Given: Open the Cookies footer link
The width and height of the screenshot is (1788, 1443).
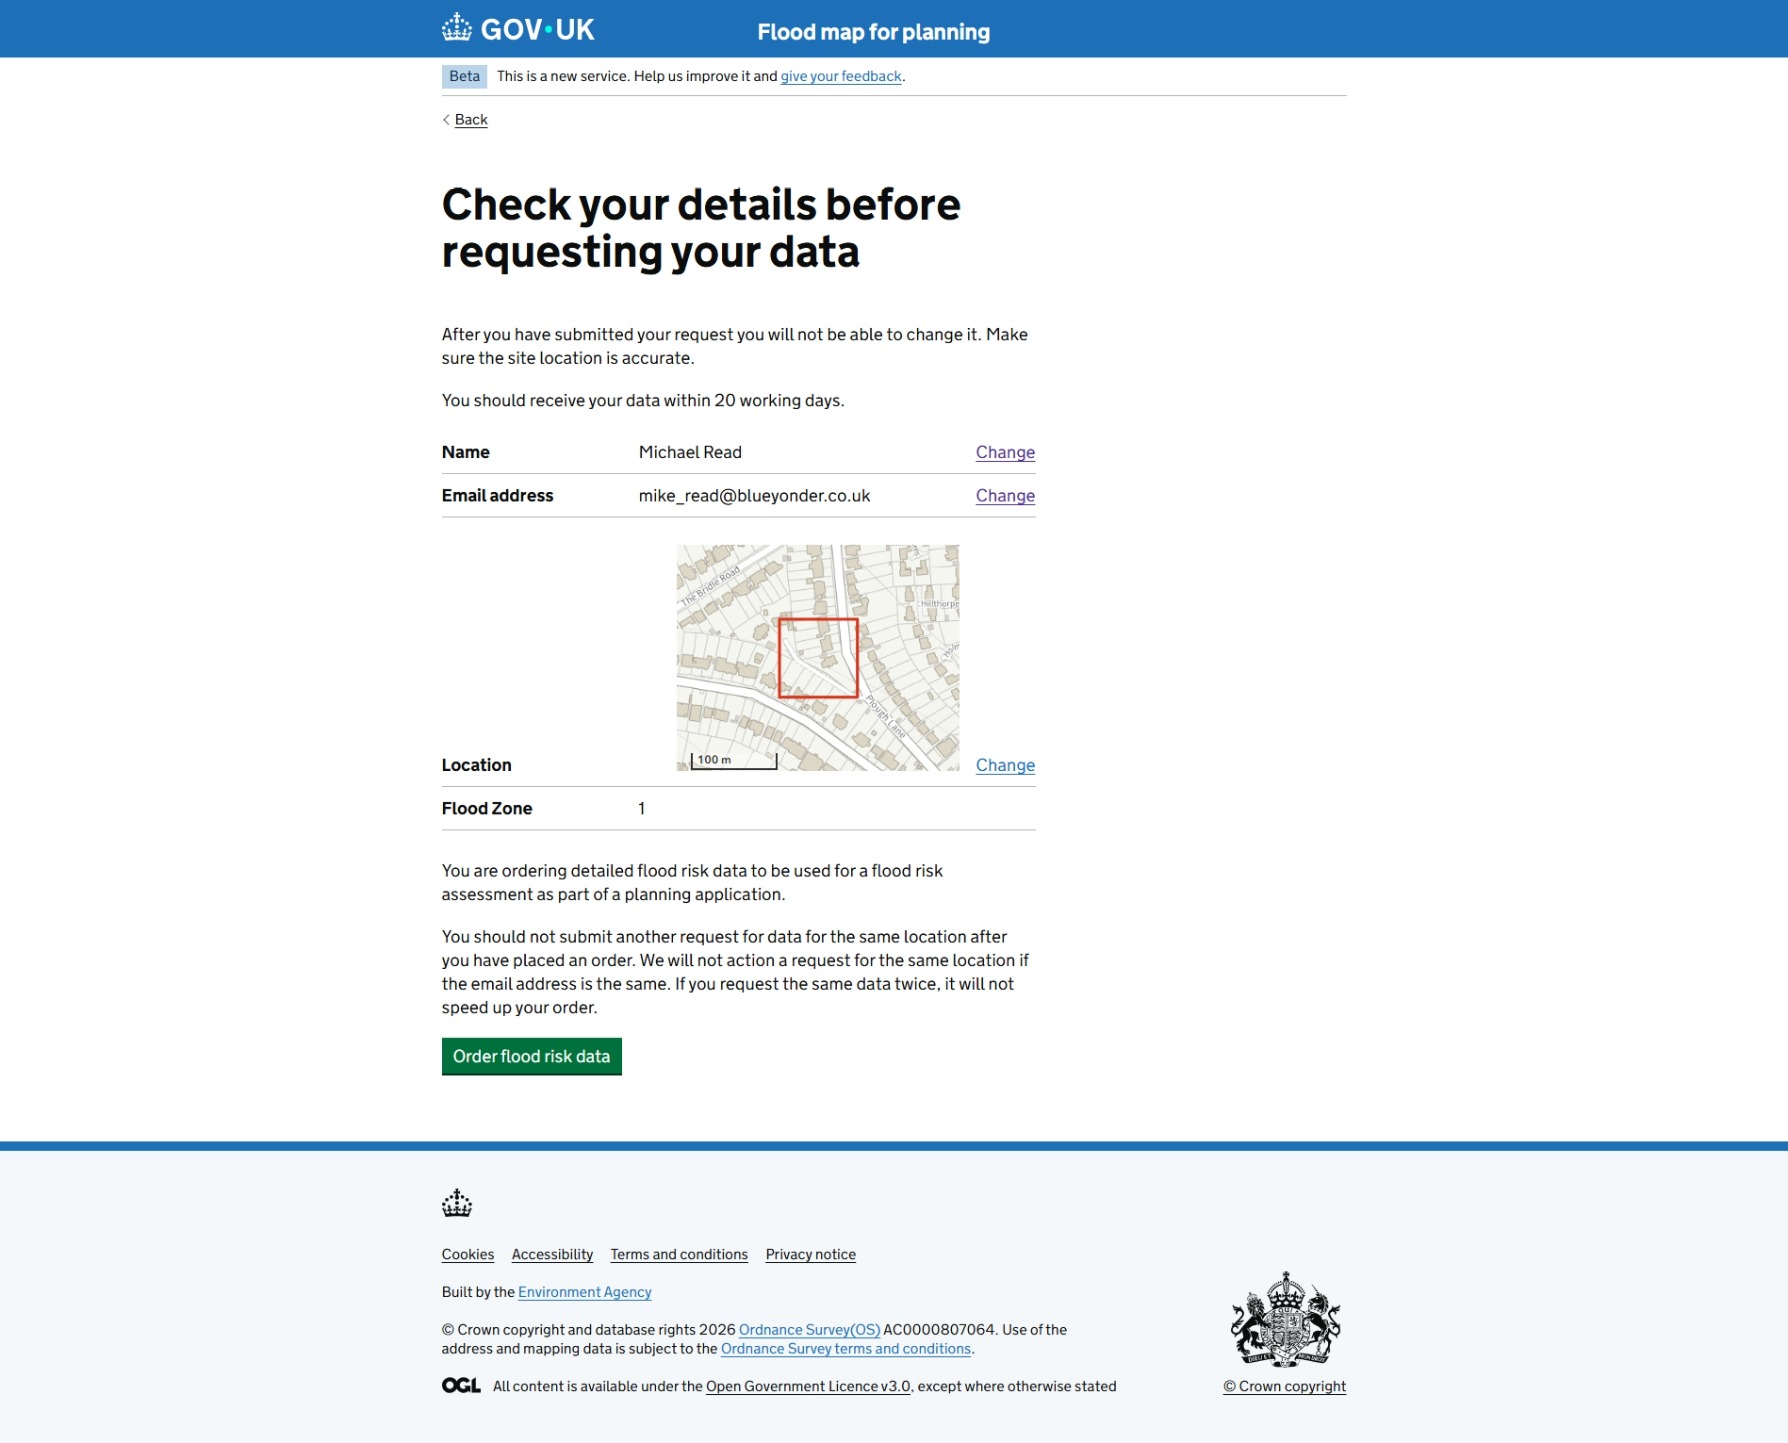Looking at the screenshot, I should [467, 1255].
